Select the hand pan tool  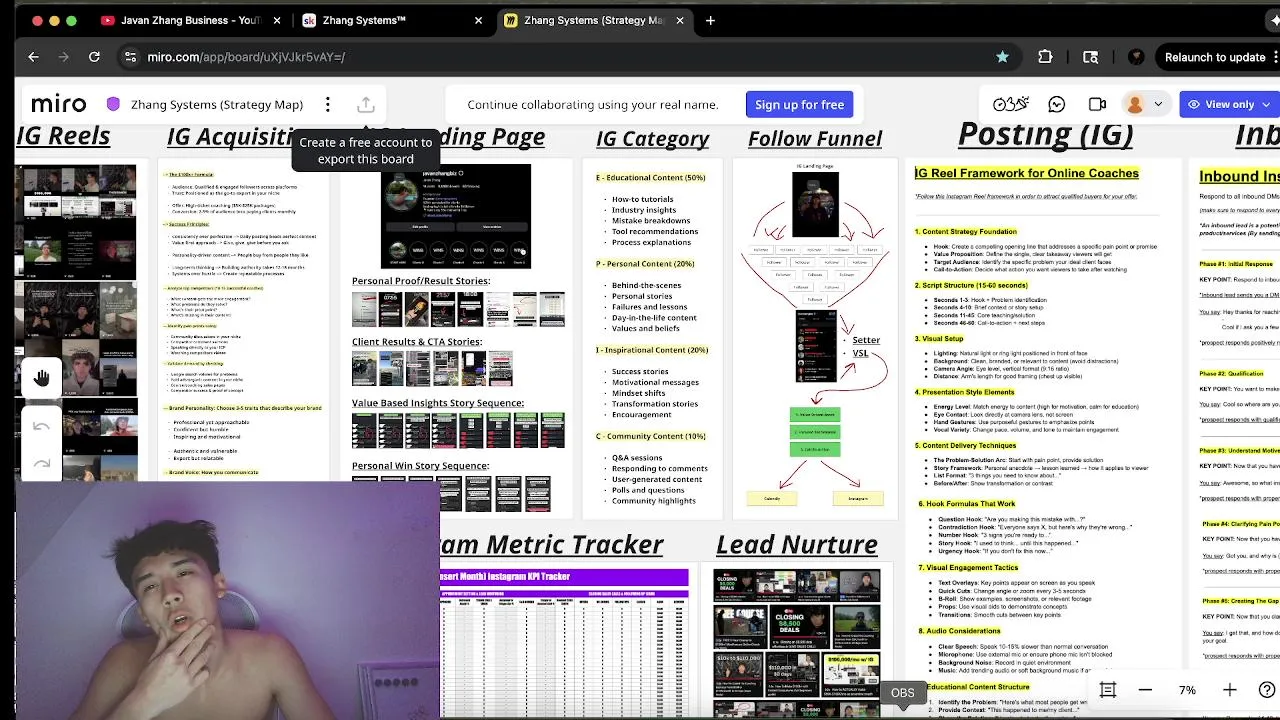41,377
